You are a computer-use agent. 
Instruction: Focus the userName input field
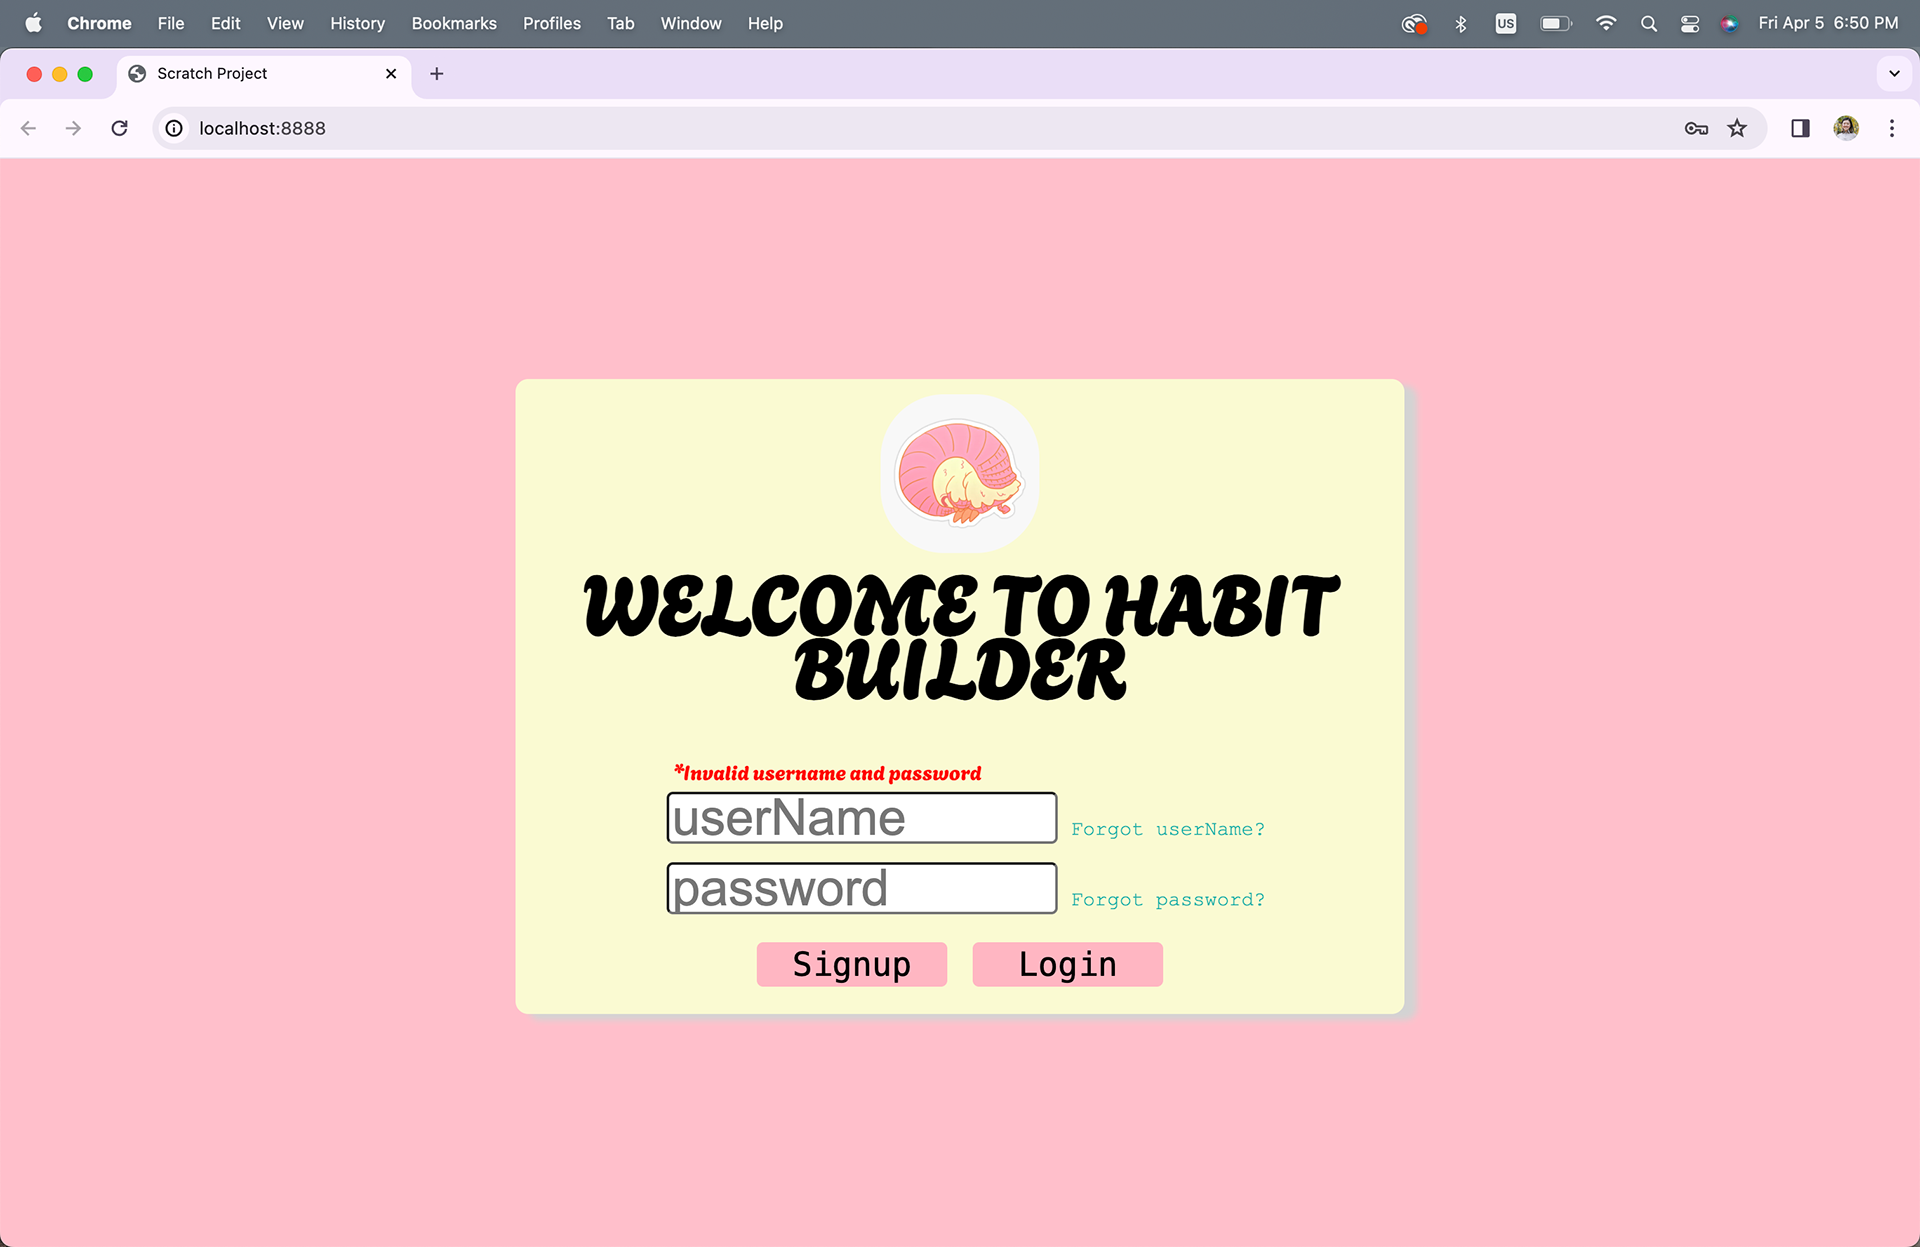(x=861, y=818)
